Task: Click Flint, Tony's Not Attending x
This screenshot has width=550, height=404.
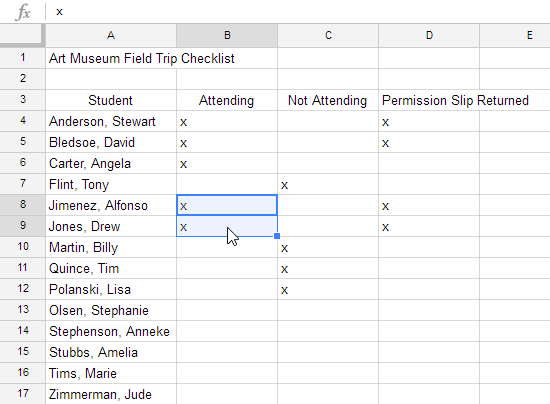Action: (284, 185)
